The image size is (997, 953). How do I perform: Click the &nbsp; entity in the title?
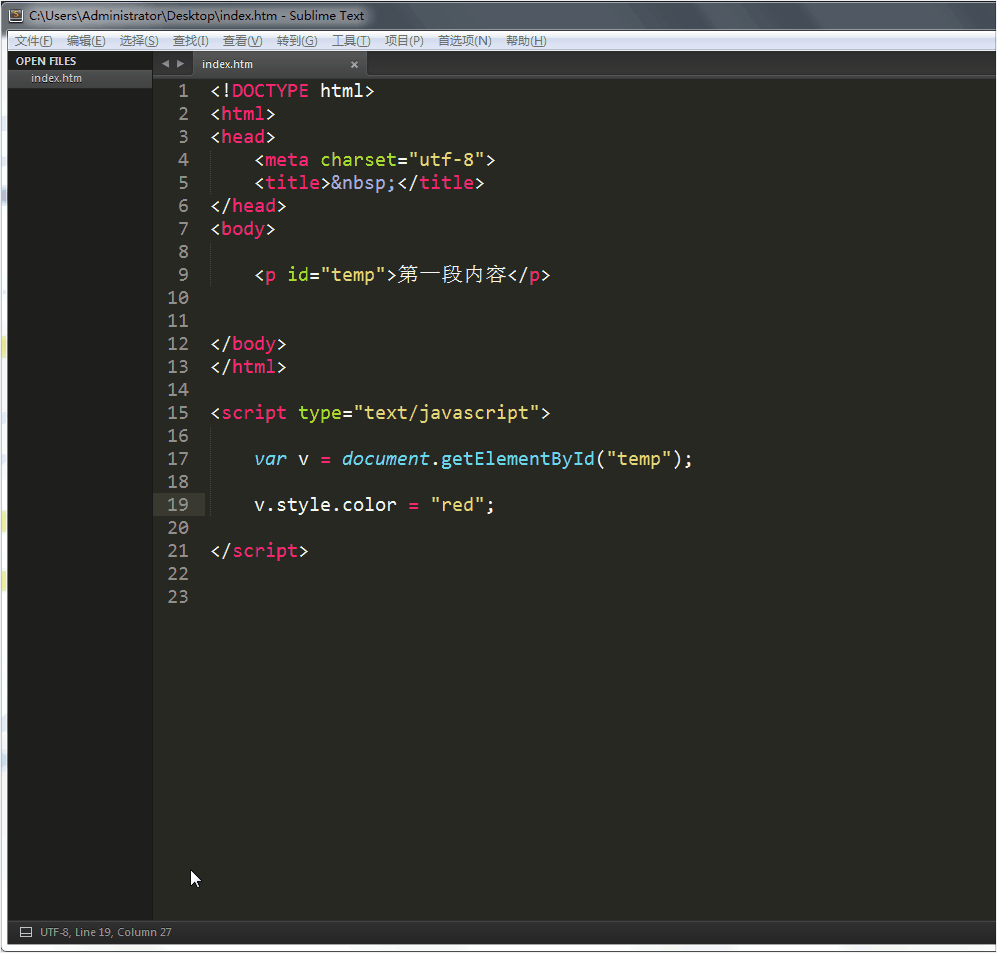coord(363,183)
